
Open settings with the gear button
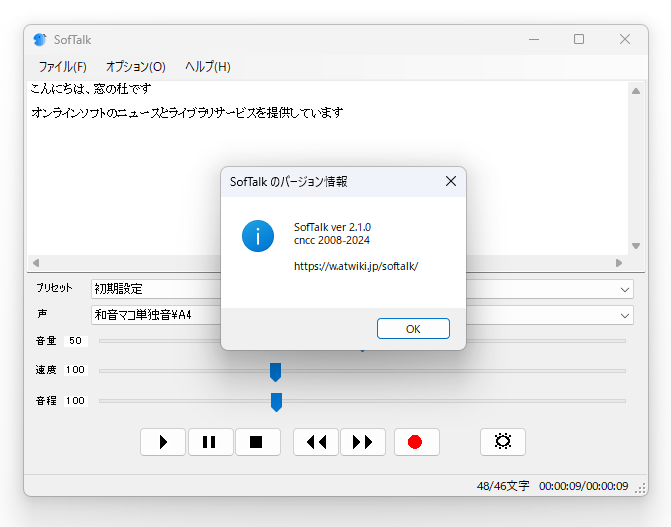point(503,442)
